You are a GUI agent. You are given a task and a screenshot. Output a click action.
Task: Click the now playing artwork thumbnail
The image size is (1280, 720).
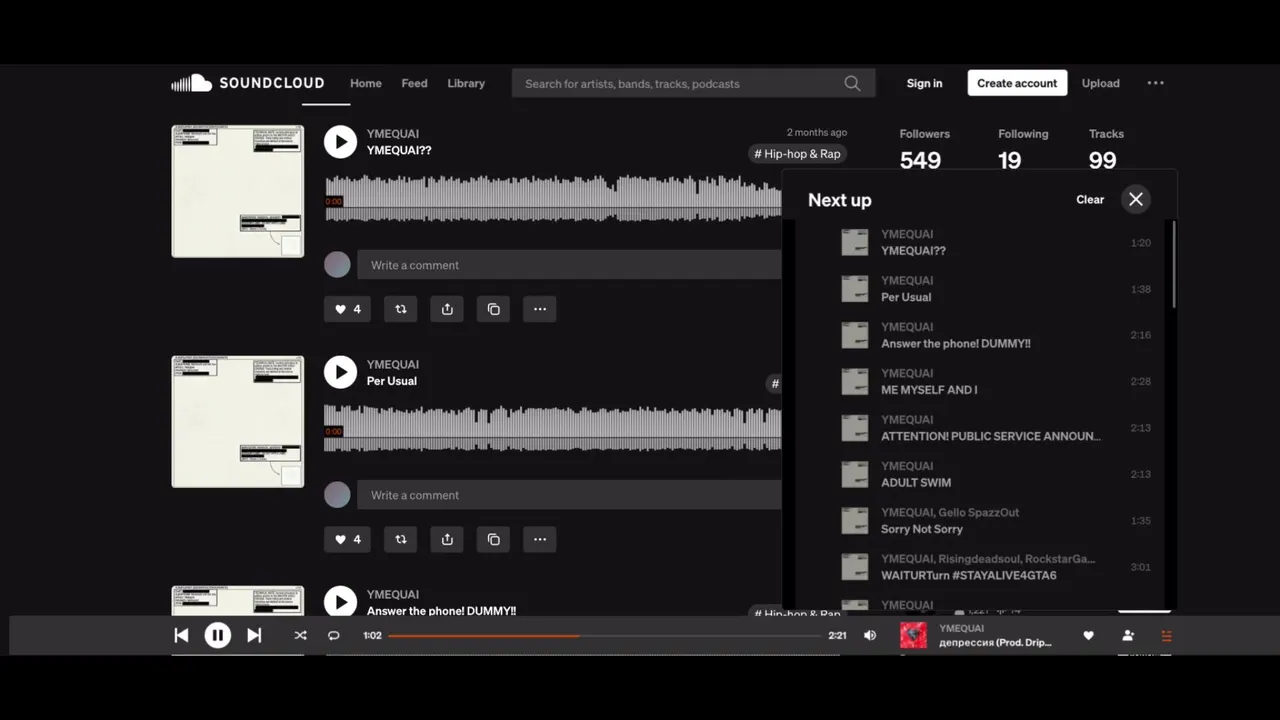(x=913, y=635)
